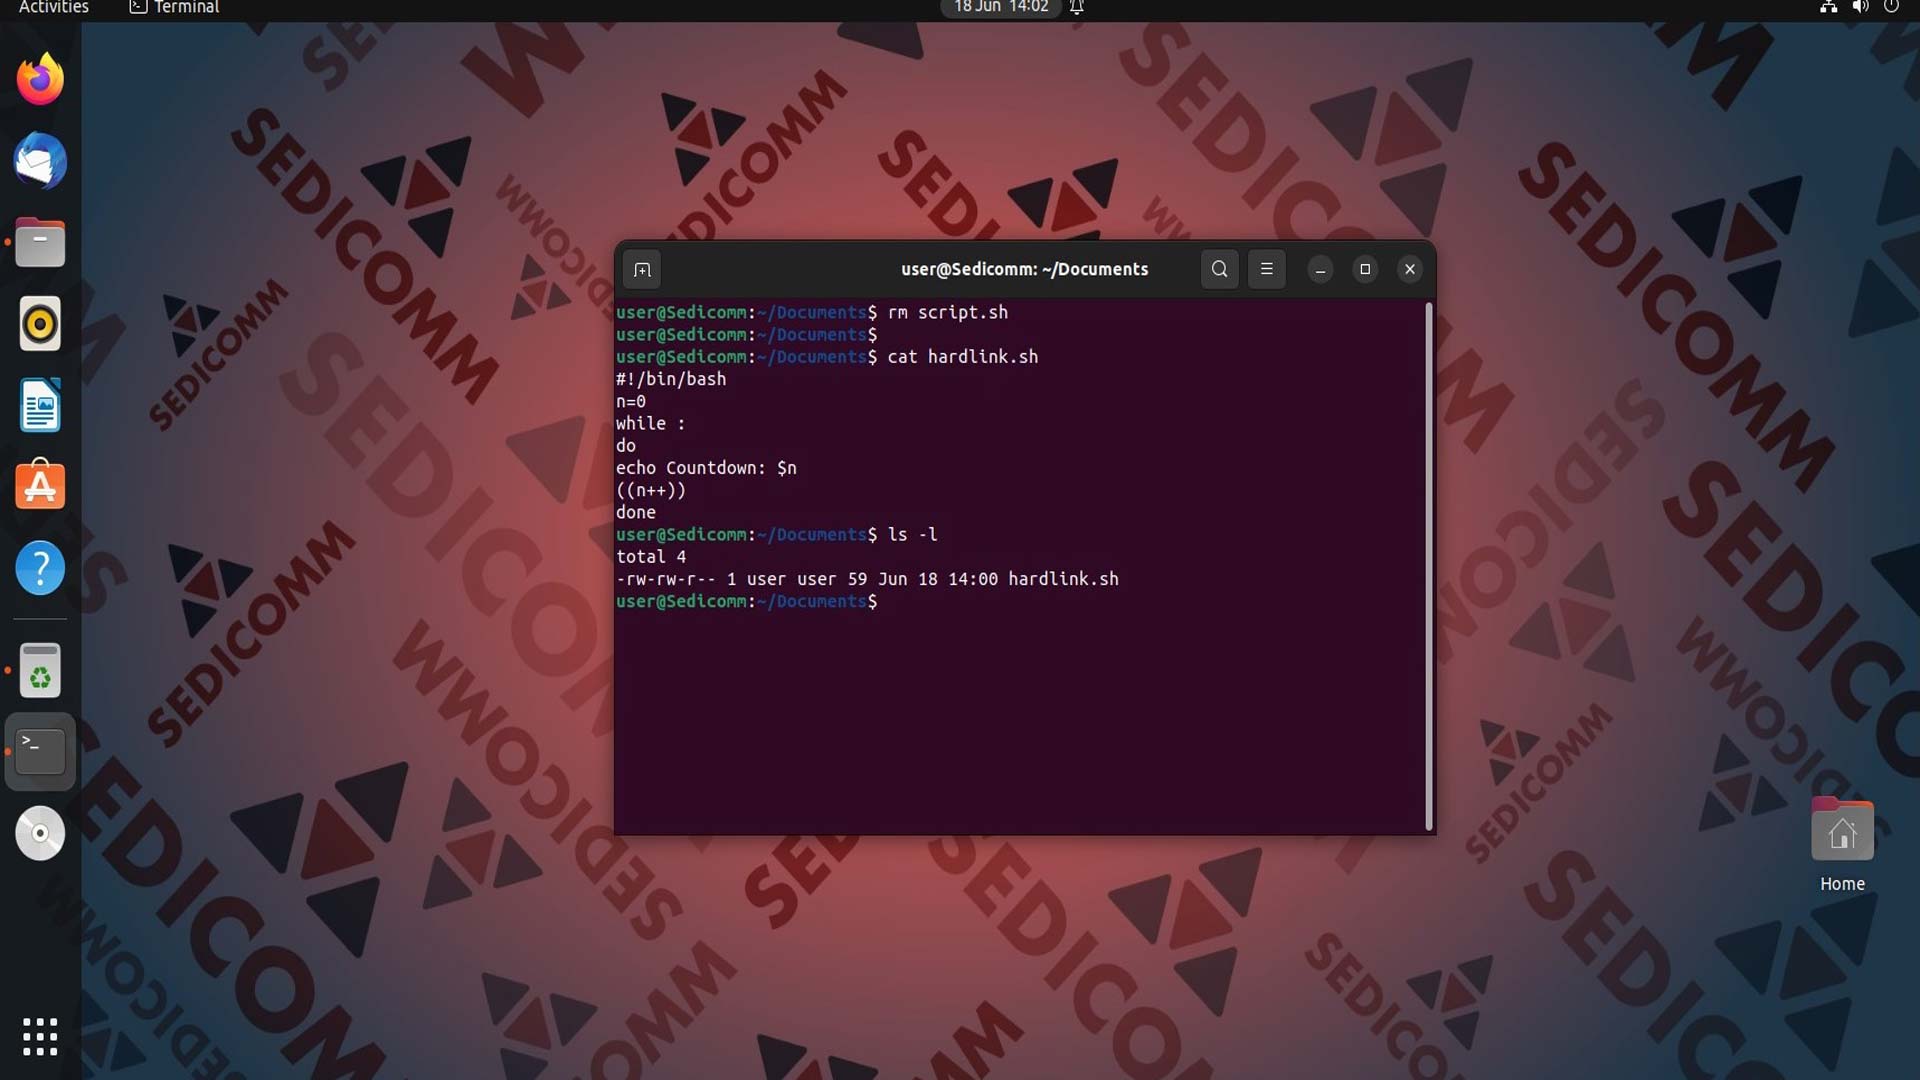Click the power icon in top bar
Image resolution: width=1920 pixels, height=1080 pixels.
[1891, 7]
